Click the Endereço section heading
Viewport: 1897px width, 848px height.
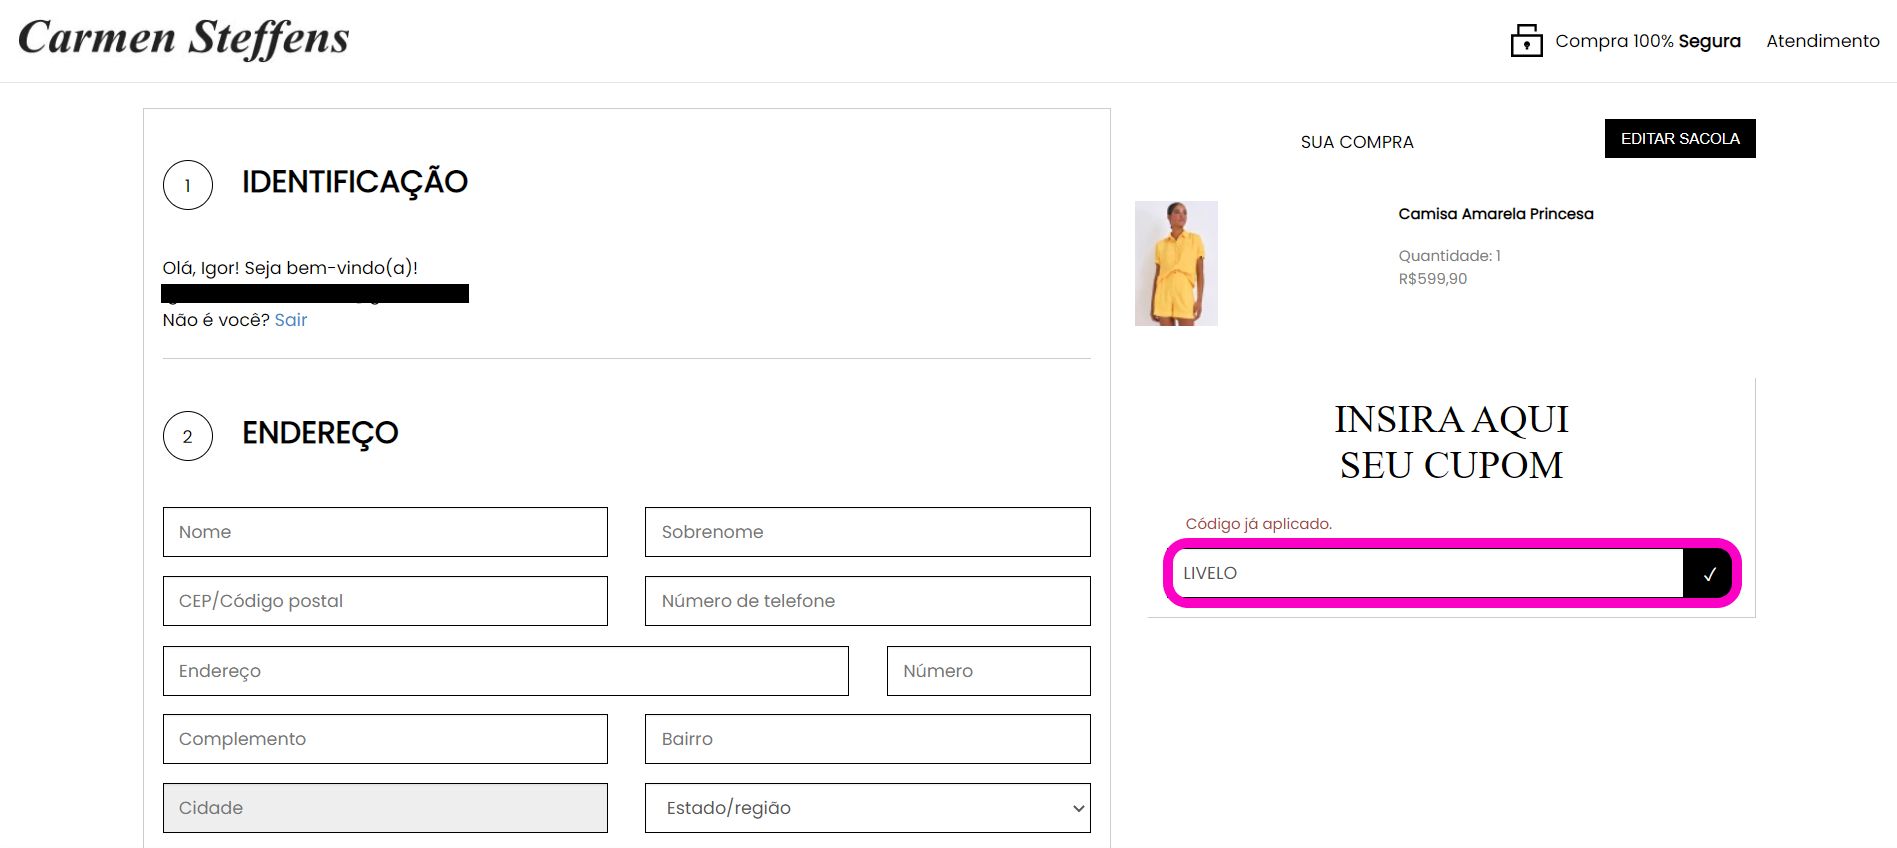tap(320, 433)
